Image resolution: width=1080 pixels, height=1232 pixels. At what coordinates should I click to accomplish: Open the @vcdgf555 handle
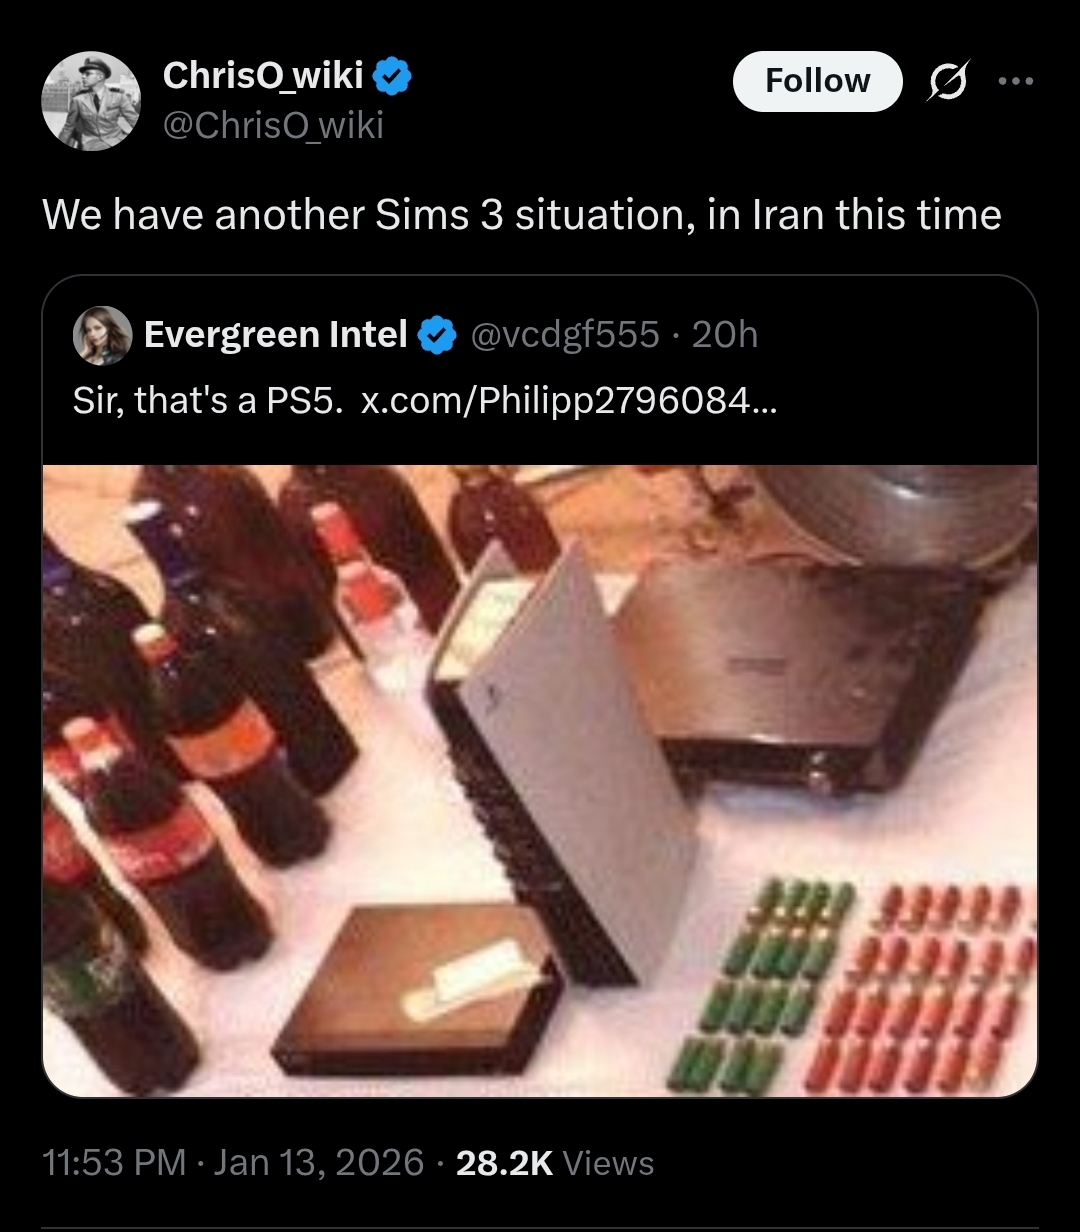(565, 335)
